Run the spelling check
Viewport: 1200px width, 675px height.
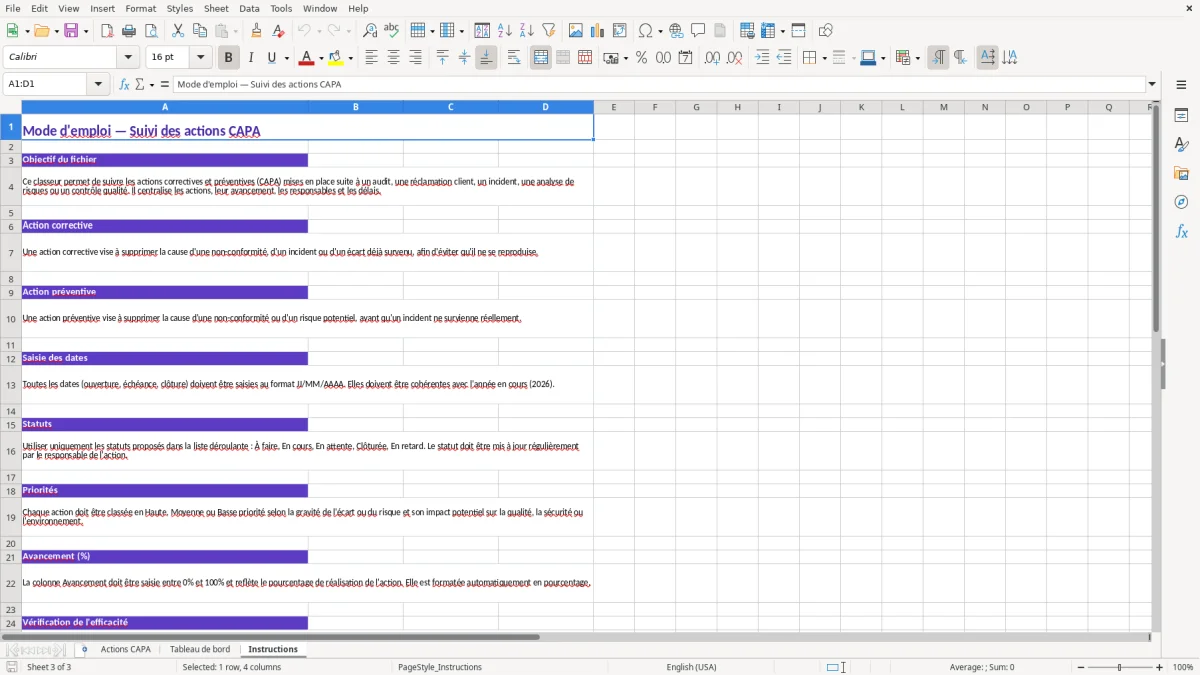pos(392,31)
